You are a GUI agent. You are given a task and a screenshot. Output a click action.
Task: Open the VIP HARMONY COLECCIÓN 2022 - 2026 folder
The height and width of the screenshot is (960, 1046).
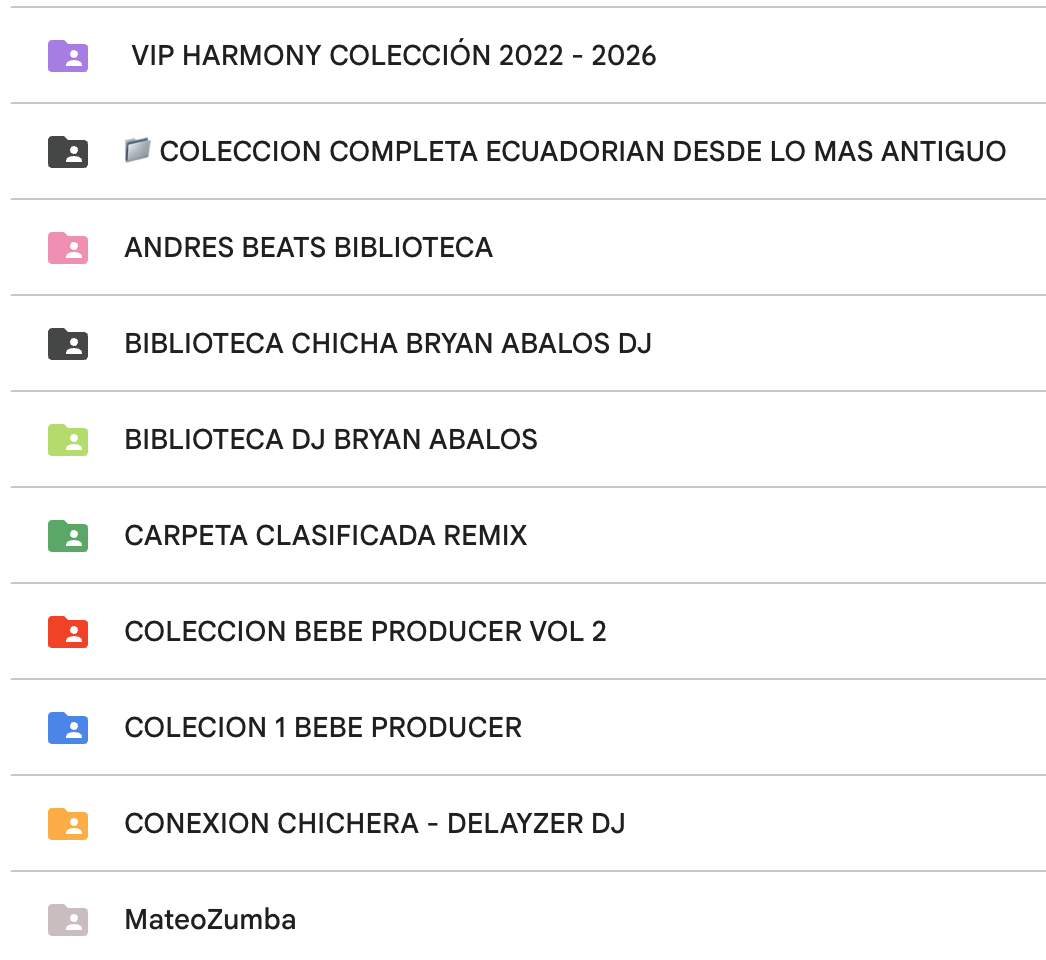(394, 57)
